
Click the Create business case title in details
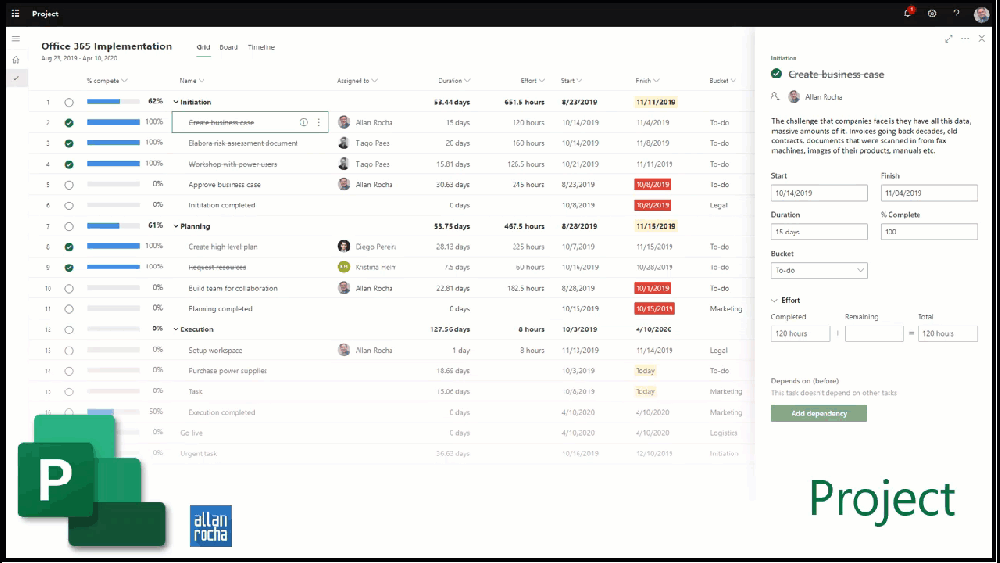pos(836,75)
